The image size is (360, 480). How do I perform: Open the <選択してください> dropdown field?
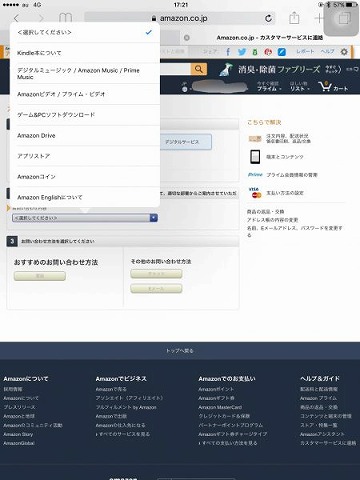pos(85,218)
